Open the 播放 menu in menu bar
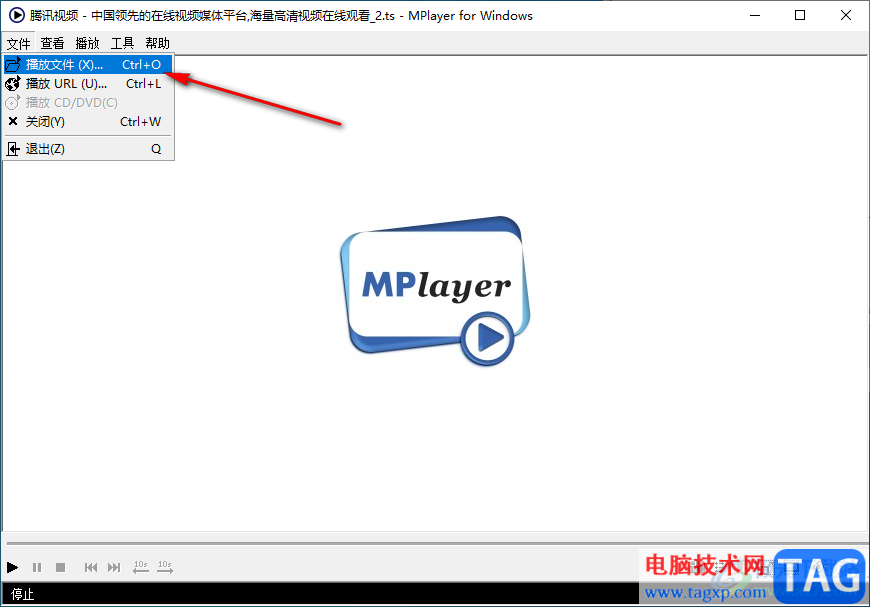Screen dimensions: 870x607 [87, 43]
